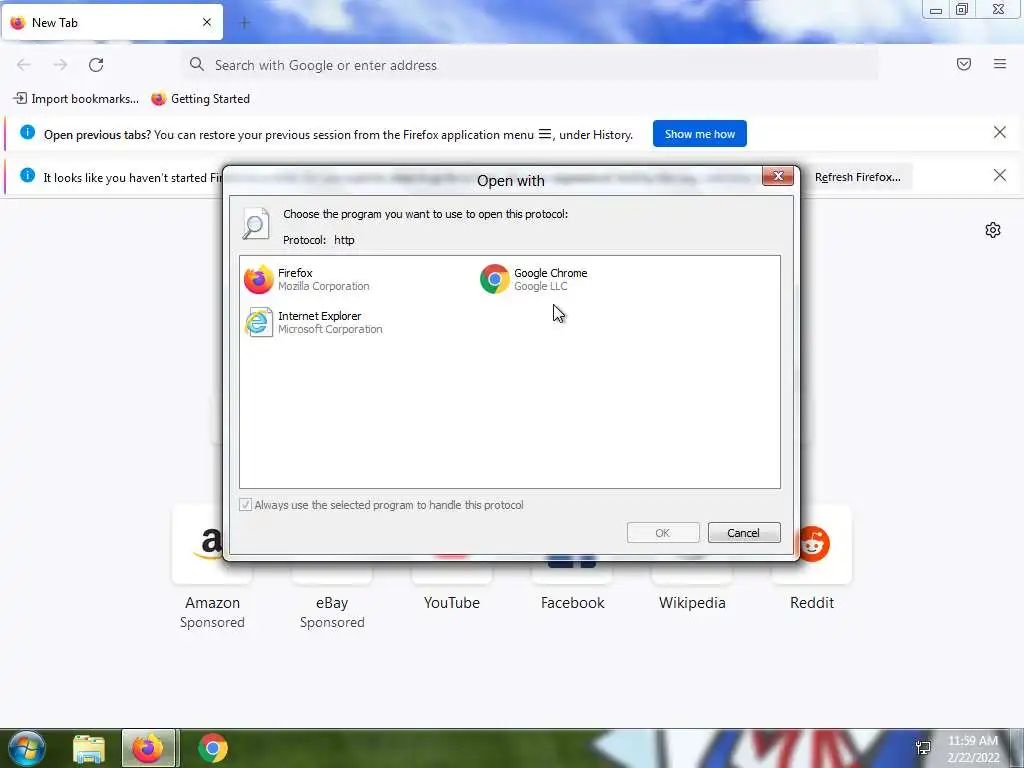Click the Save to Pocket icon

tap(964, 64)
